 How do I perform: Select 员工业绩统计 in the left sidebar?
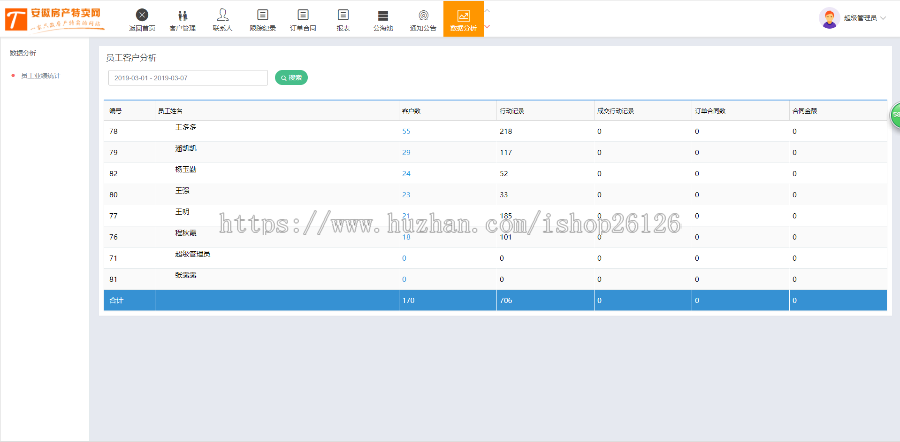coord(40,75)
